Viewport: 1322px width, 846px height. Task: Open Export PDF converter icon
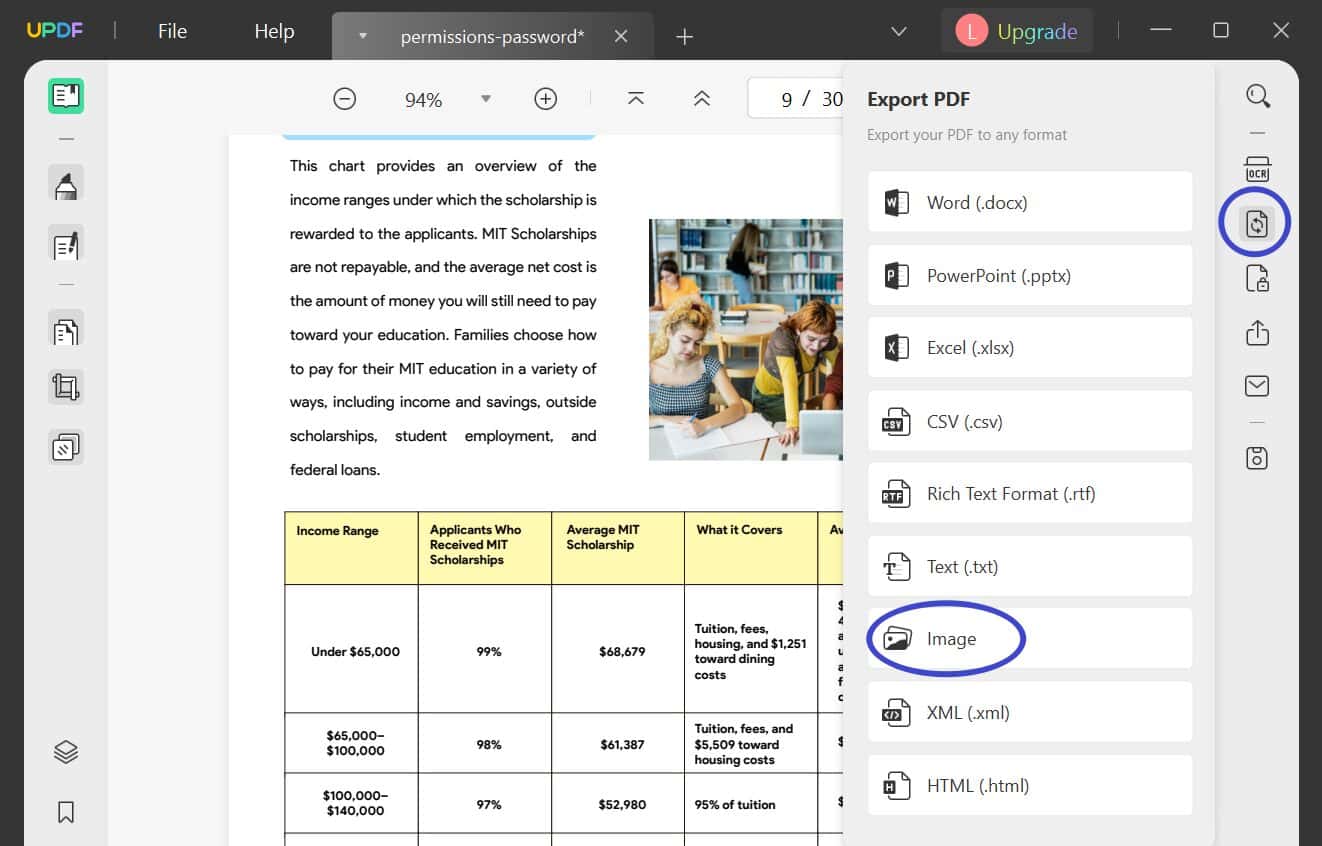pyautogui.click(x=1257, y=223)
